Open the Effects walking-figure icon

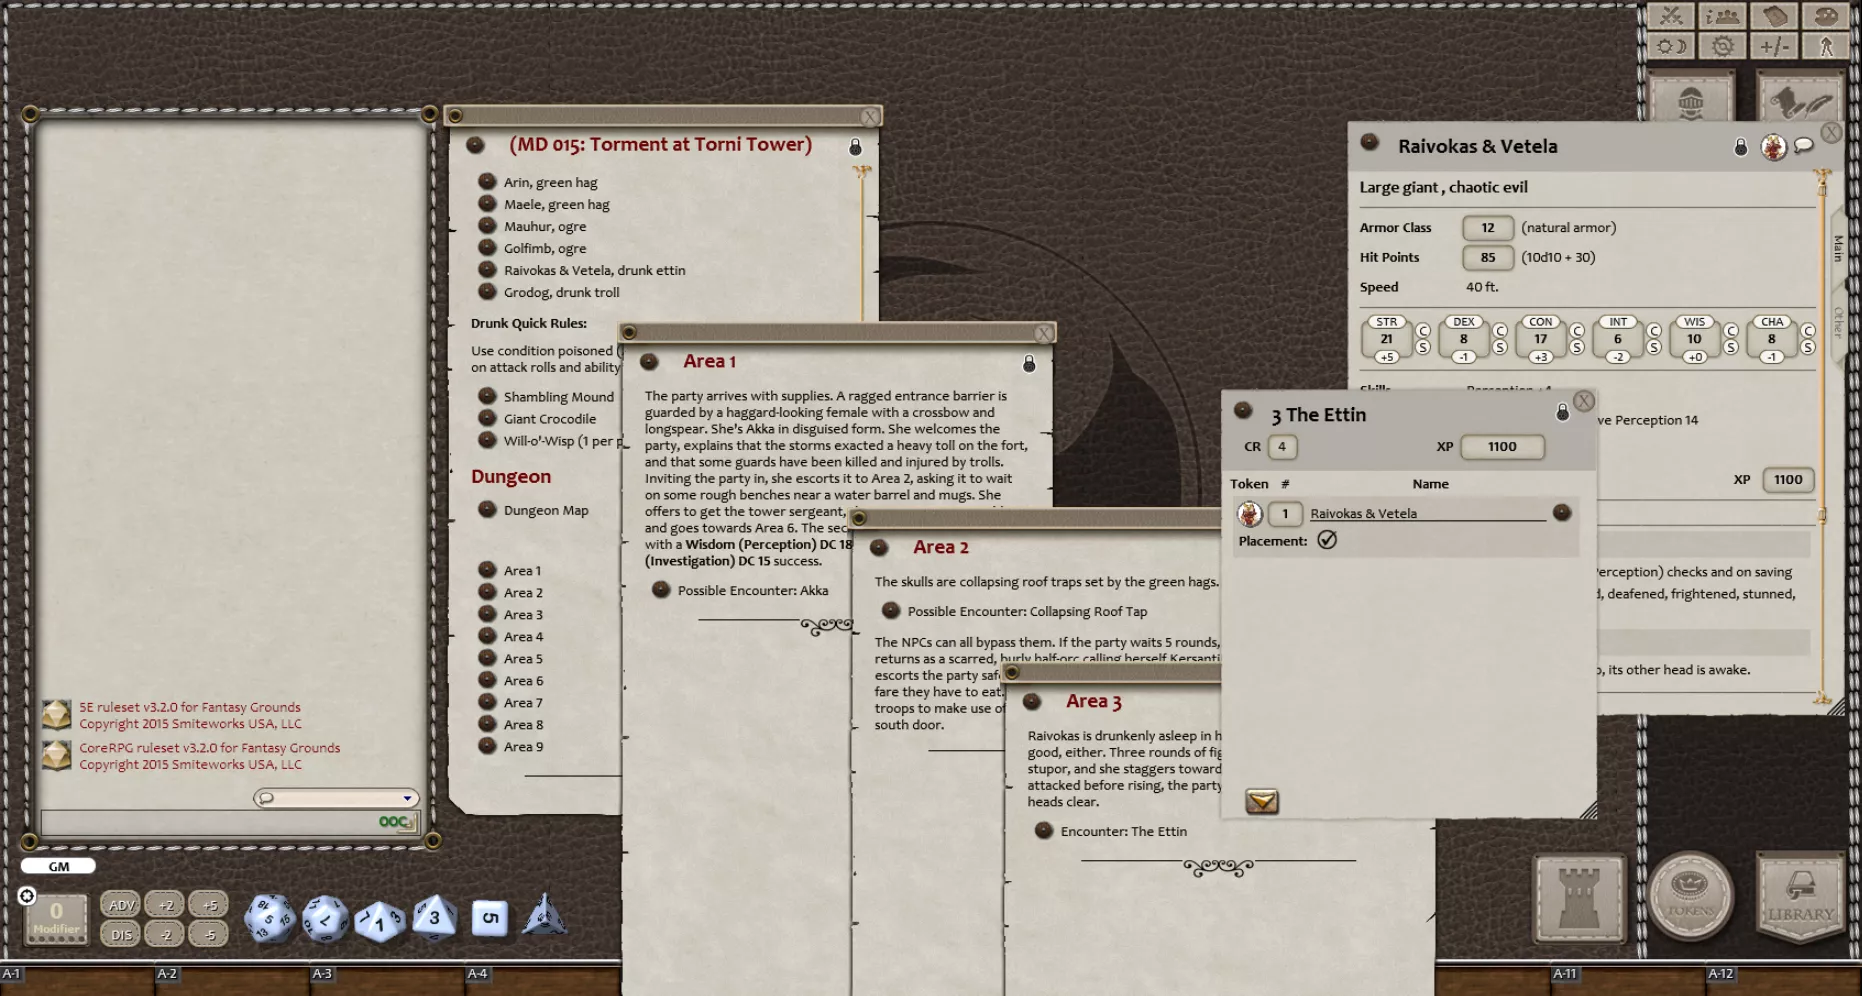1826,46
